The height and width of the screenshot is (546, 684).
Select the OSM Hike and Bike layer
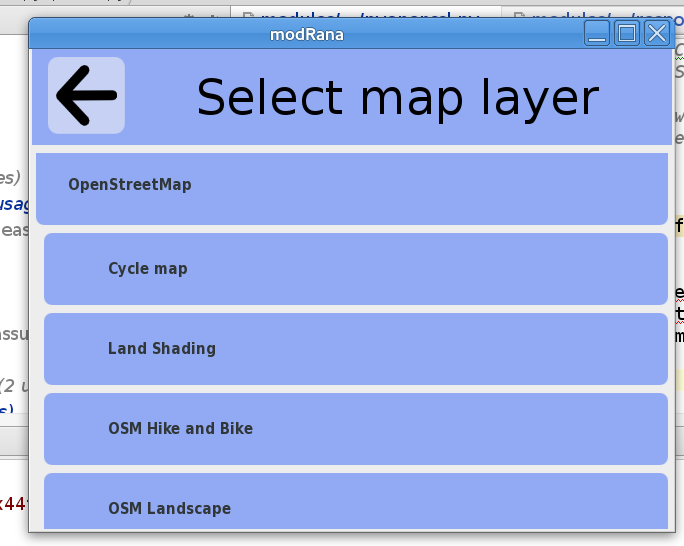[355, 429]
